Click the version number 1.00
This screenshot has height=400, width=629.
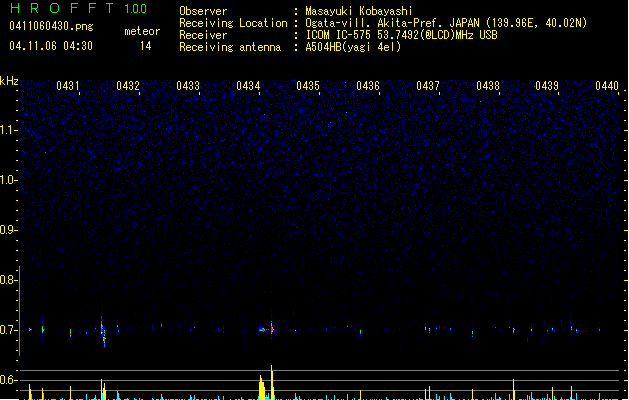(x=136, y=9)
